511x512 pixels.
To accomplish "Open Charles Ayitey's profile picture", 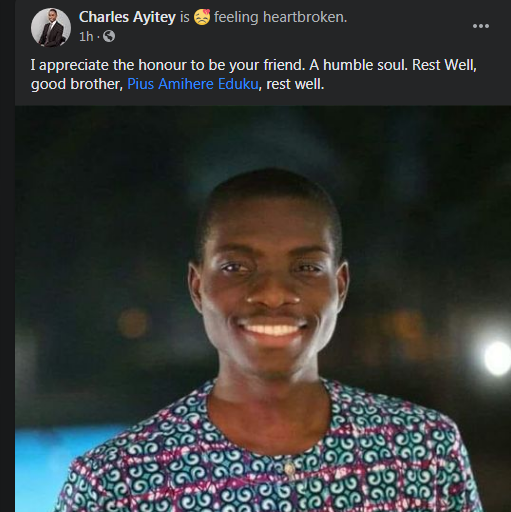I will [51, 27].
